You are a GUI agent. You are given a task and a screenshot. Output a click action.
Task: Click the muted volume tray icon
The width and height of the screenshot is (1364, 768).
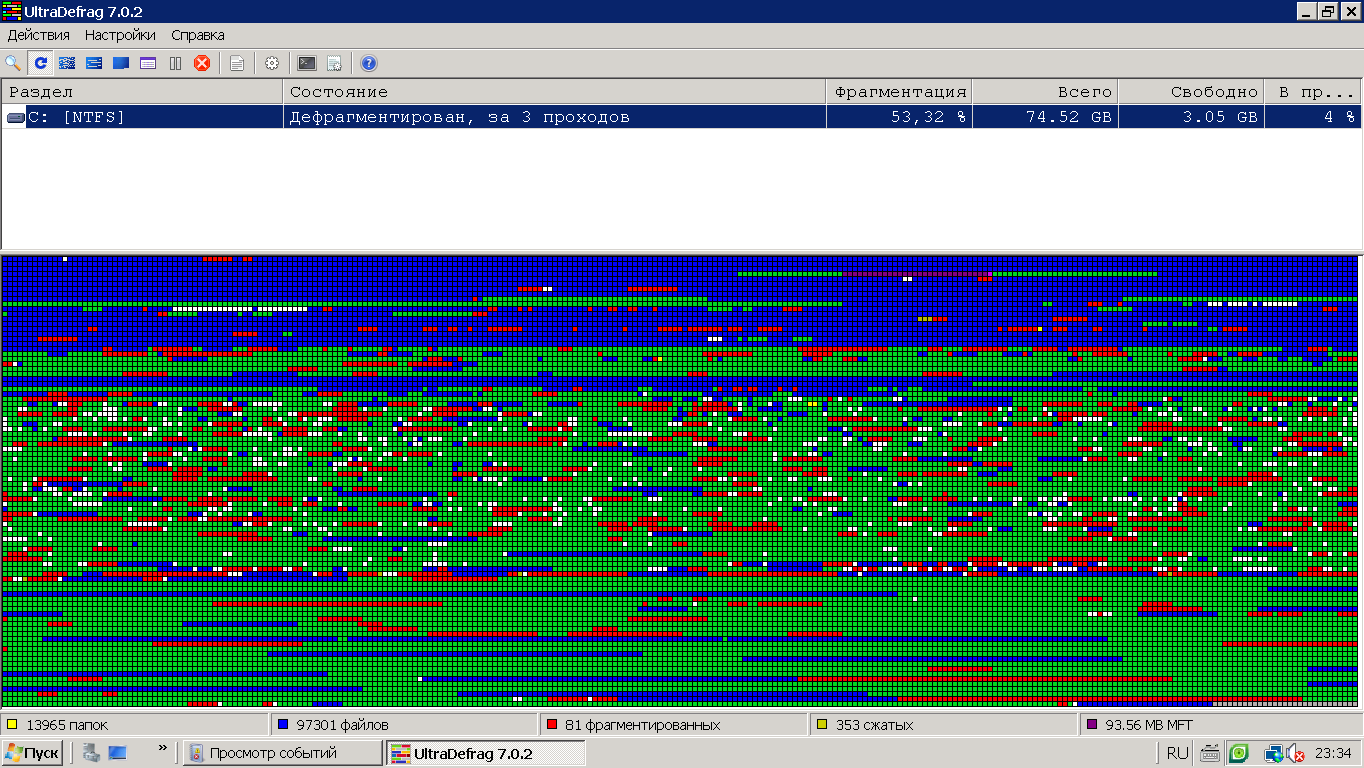click(1296, 754)
